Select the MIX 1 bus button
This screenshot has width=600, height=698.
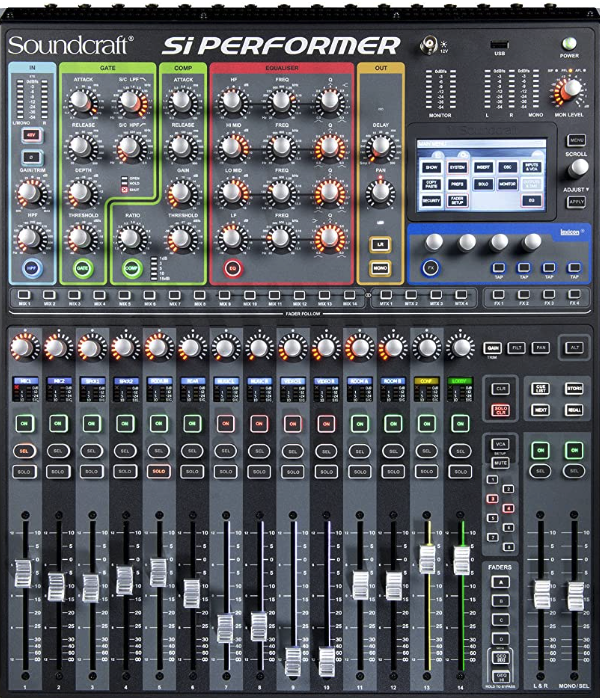(24, 295)
